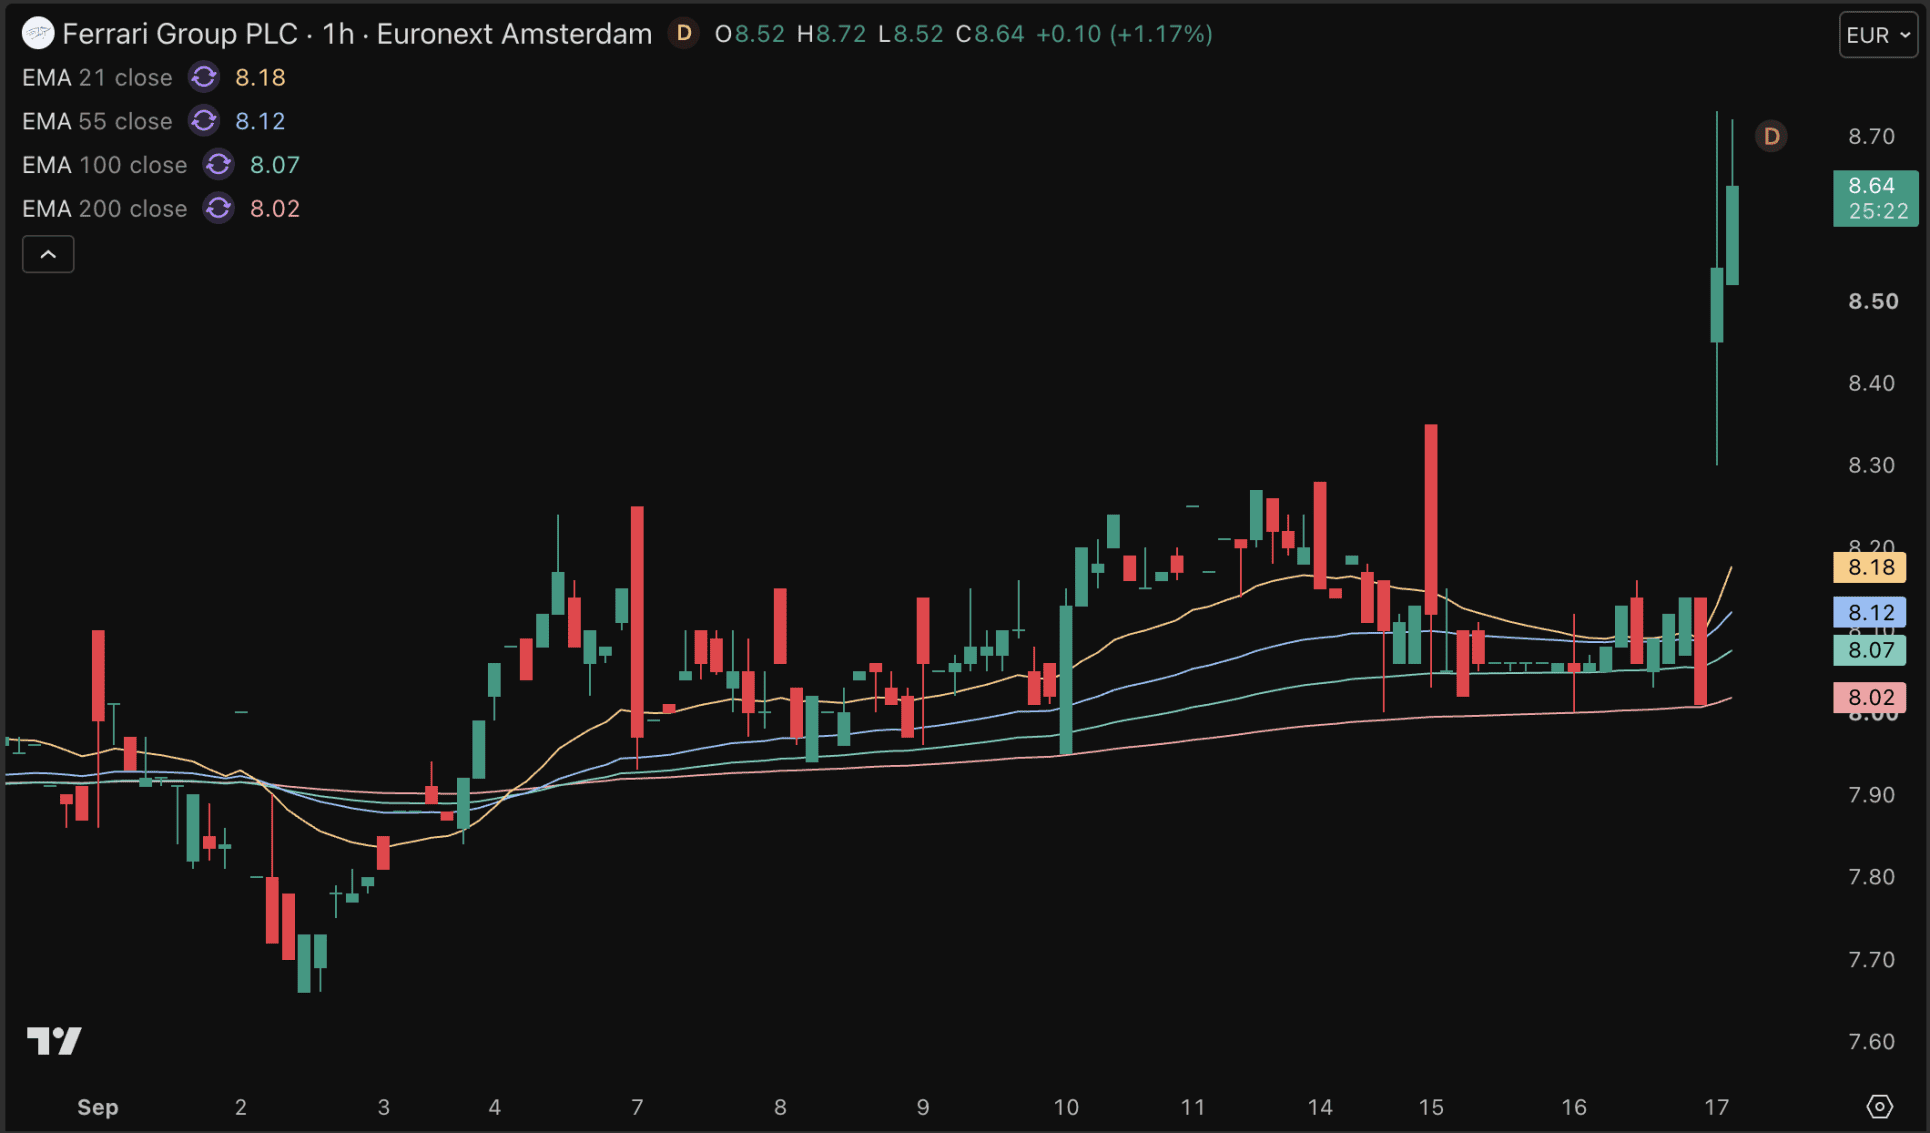Click the green EMA 100 price tag 8.07
This screenshot has height=1133, width=1930.
pyautogui.click(x=1870, y=650)
